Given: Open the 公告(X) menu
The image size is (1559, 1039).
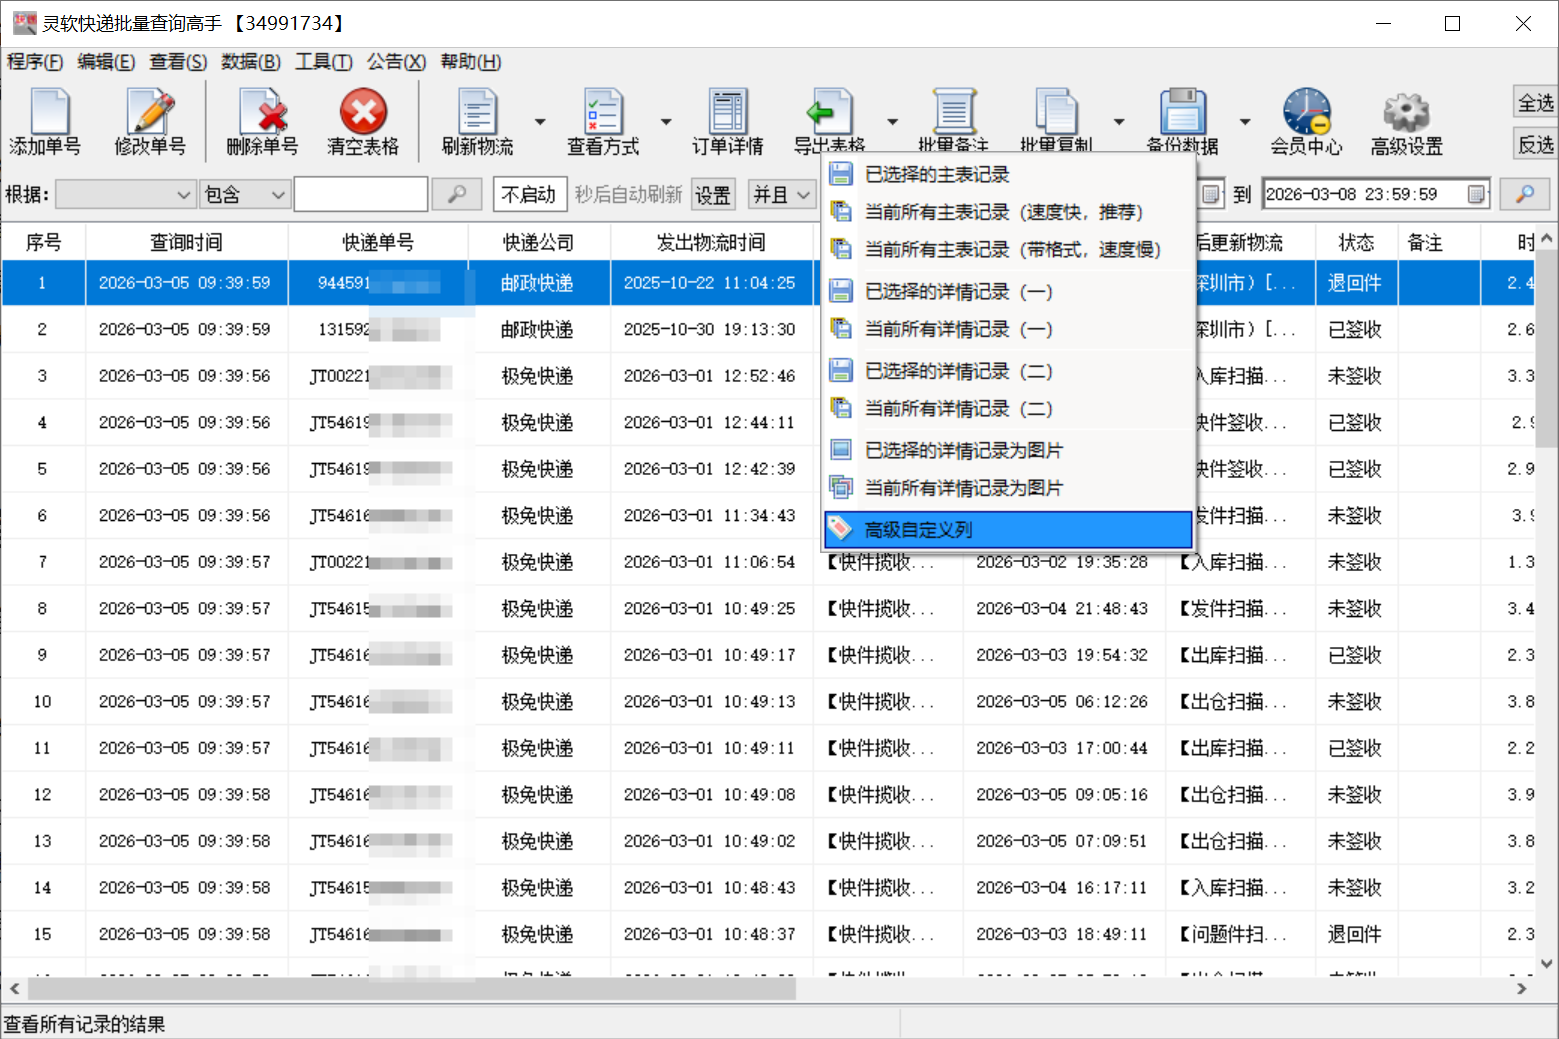Looking at the screenshot, I should point(396,62).
